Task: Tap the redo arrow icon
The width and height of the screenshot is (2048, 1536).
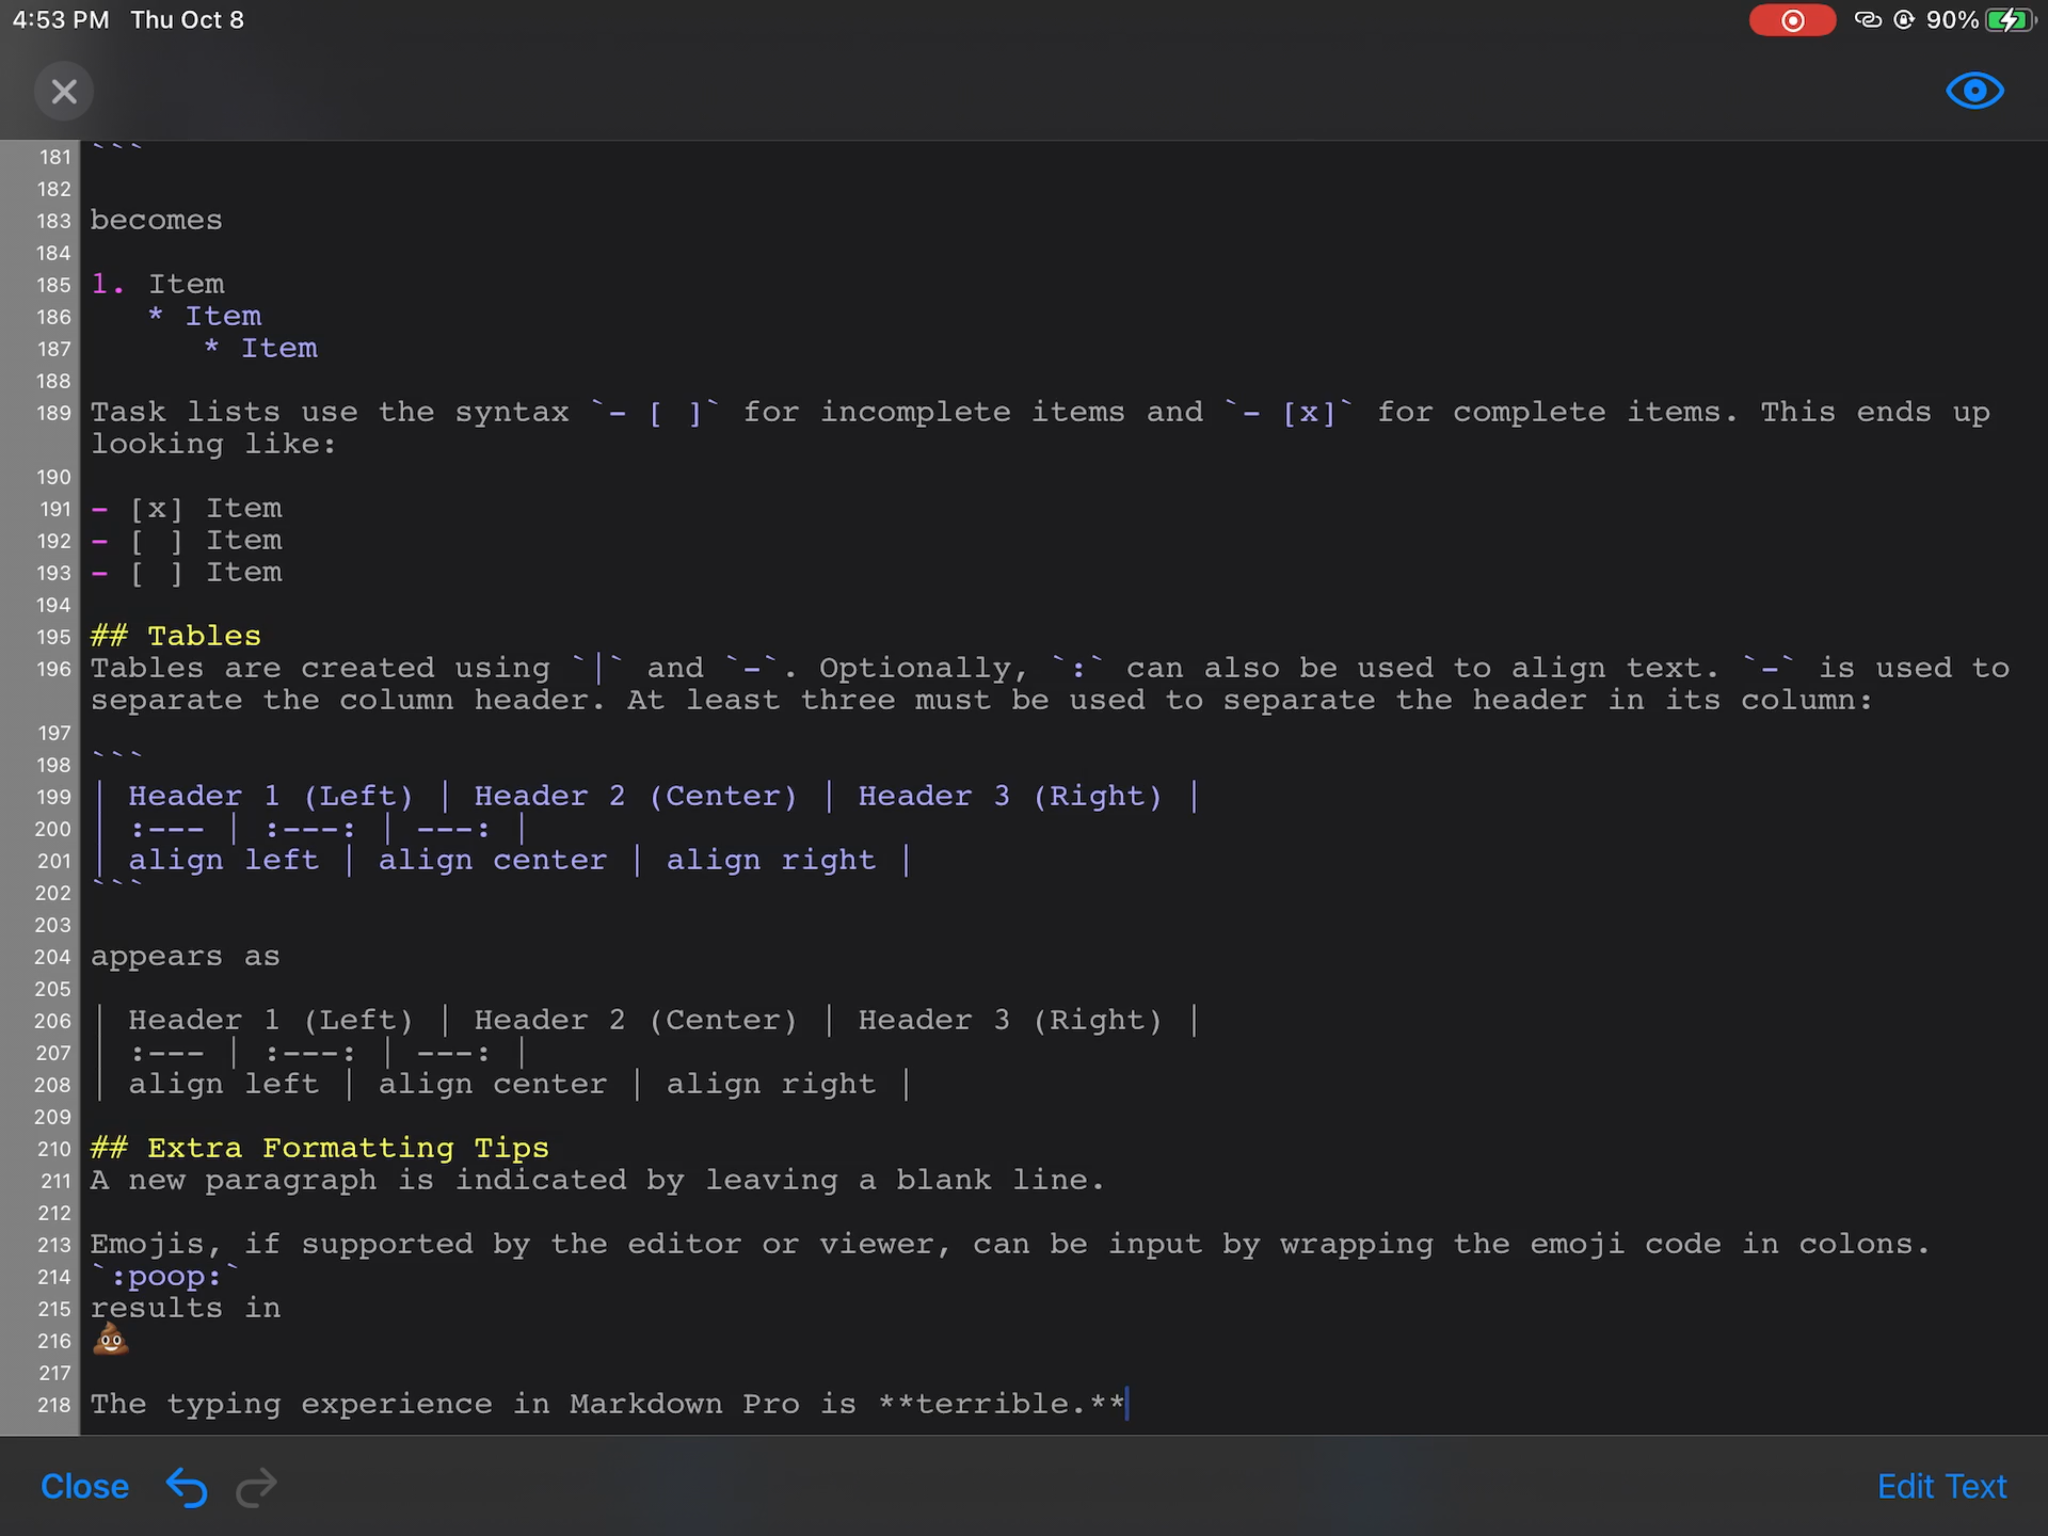Action: click(x=256, y=1487)
